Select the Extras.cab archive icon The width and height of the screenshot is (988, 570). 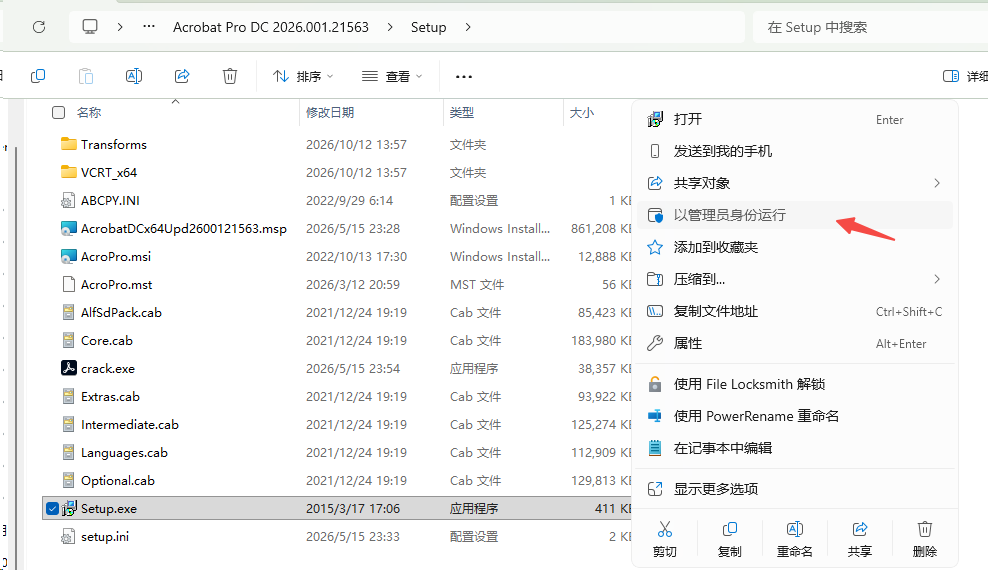(68, 397)
